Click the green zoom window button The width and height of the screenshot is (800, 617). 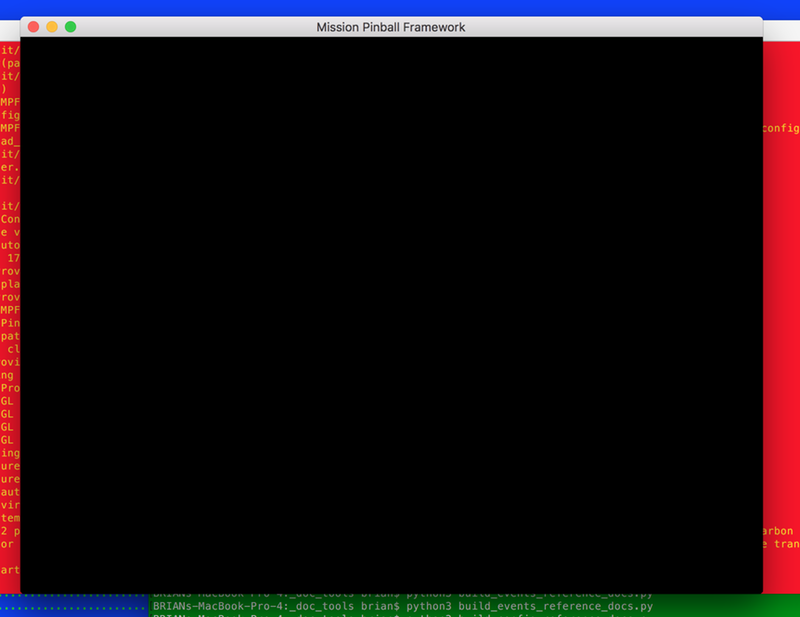click(71, 27)
